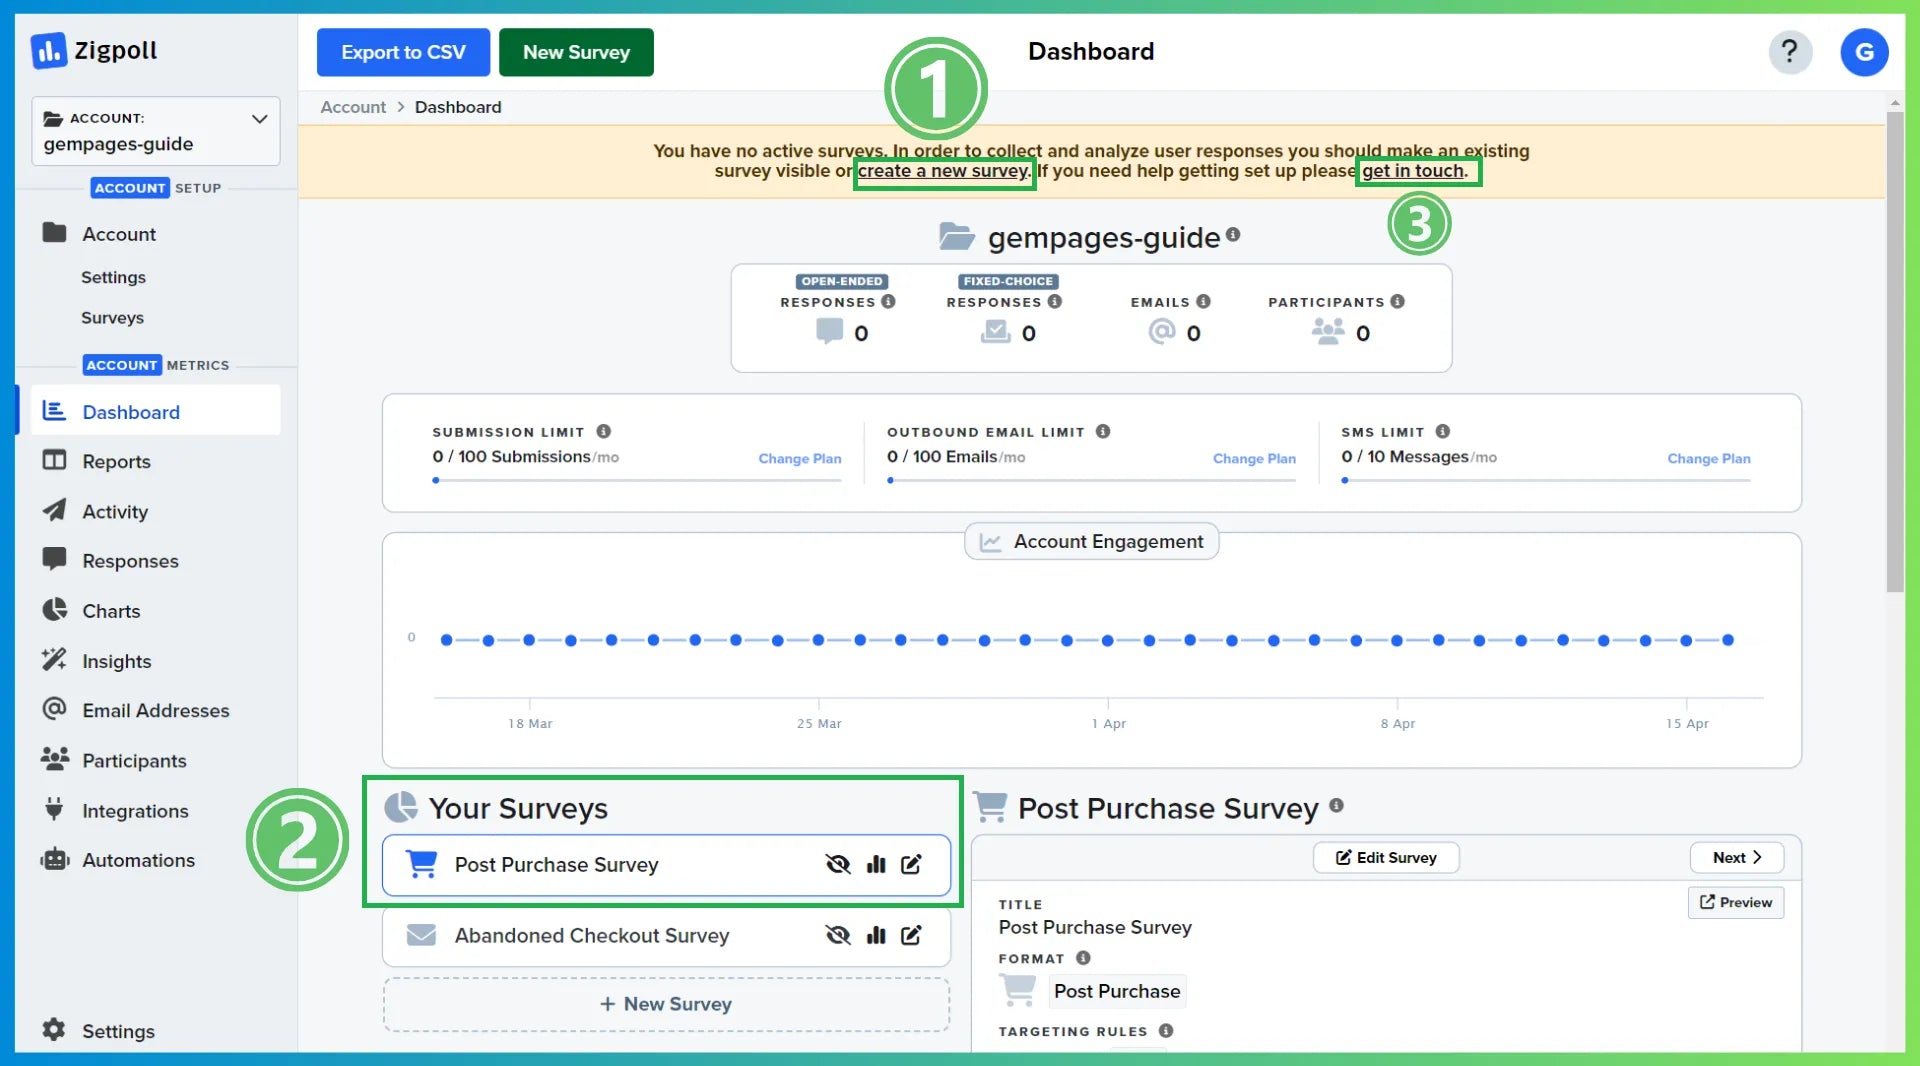Open Settings under Account setup
The image size is (1920, 1066).
pos(113,277)
